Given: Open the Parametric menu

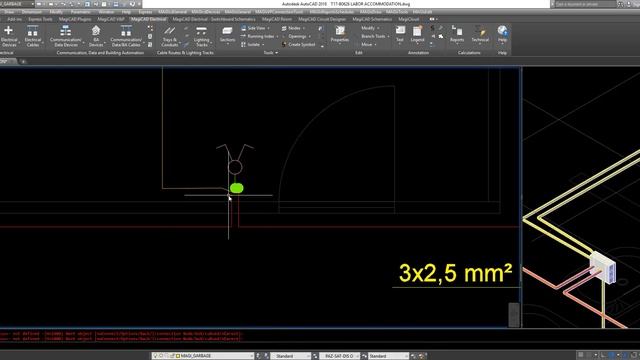Looking at the screenshot, I should [80, 12].
